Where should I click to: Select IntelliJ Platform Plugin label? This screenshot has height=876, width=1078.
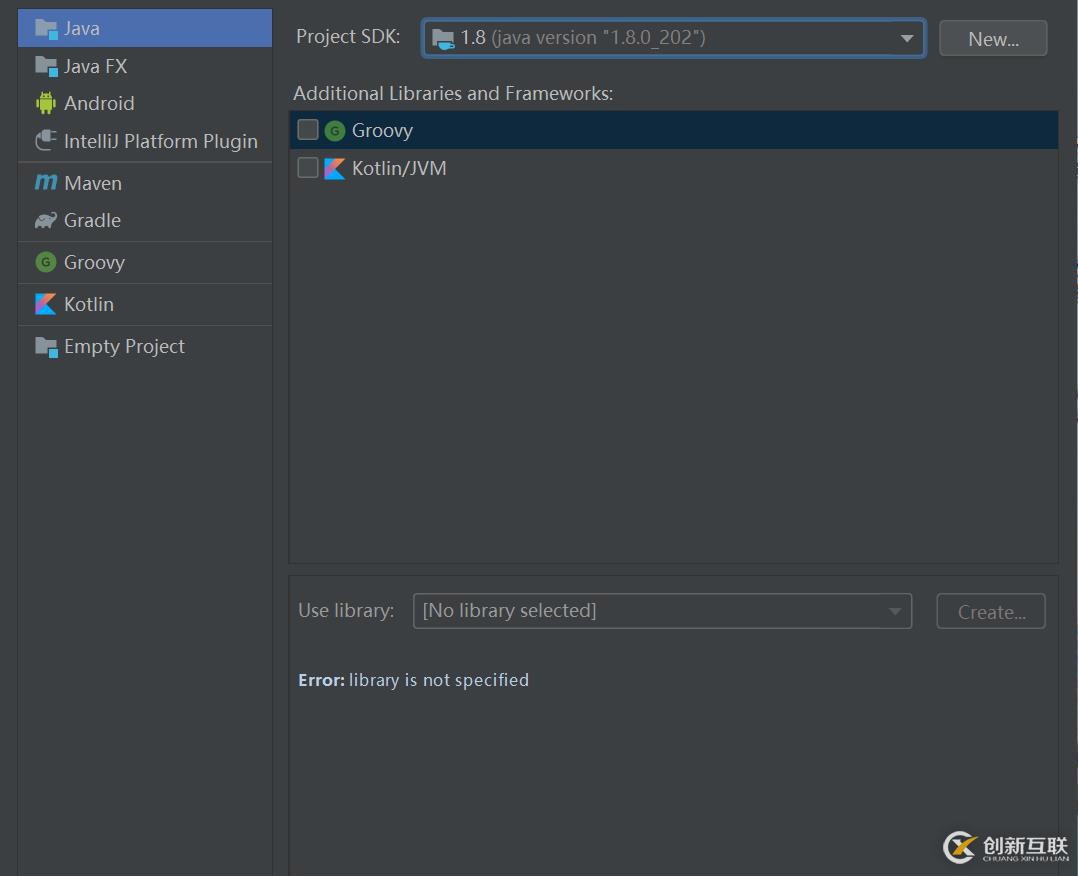coord(161,142)
